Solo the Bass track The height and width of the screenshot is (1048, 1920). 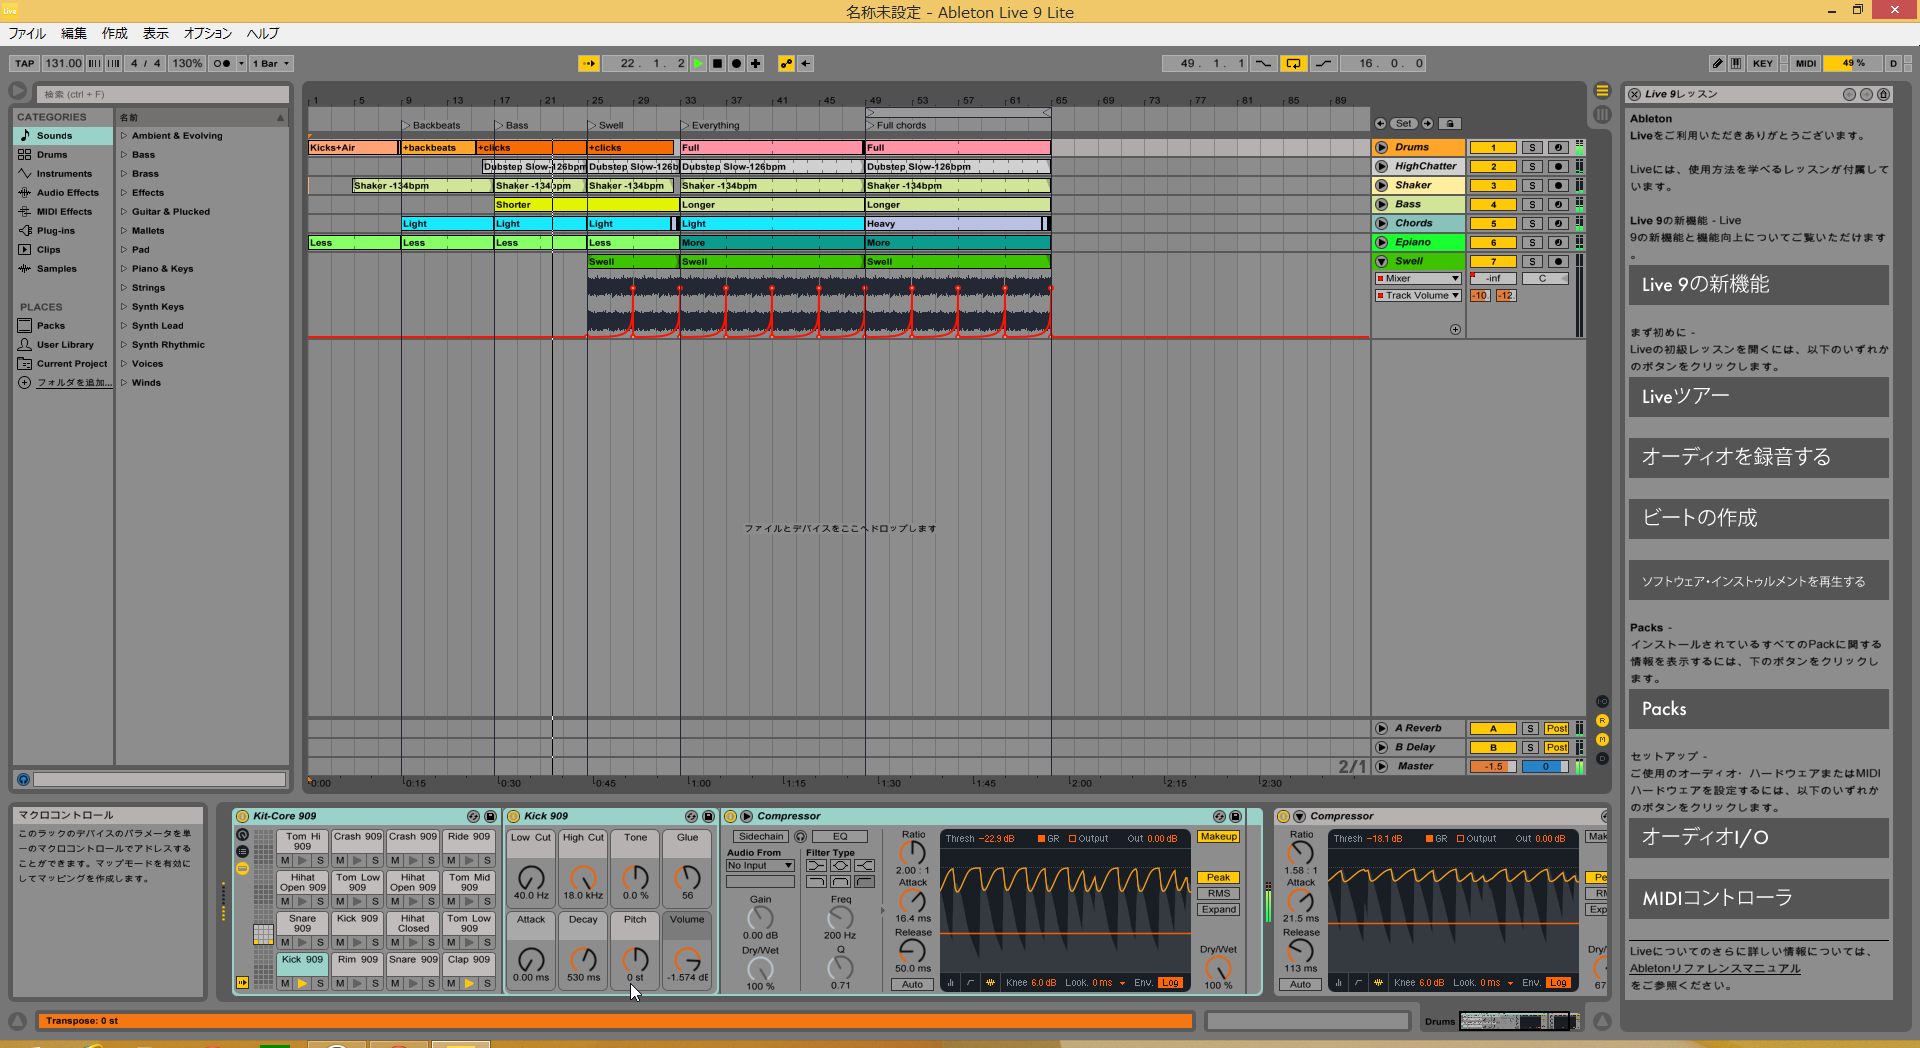coord(1532,204)
